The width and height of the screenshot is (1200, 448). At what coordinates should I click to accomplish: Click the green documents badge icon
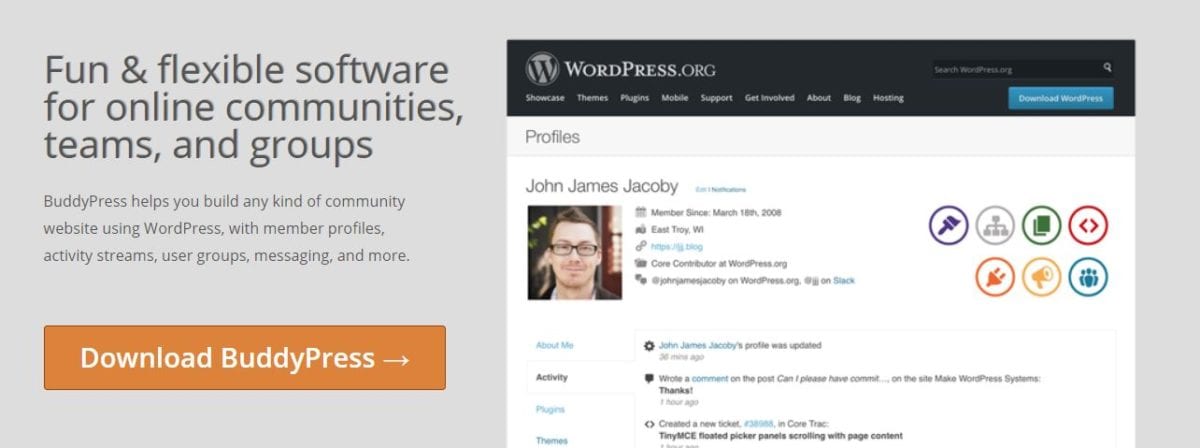(1041, 225)
